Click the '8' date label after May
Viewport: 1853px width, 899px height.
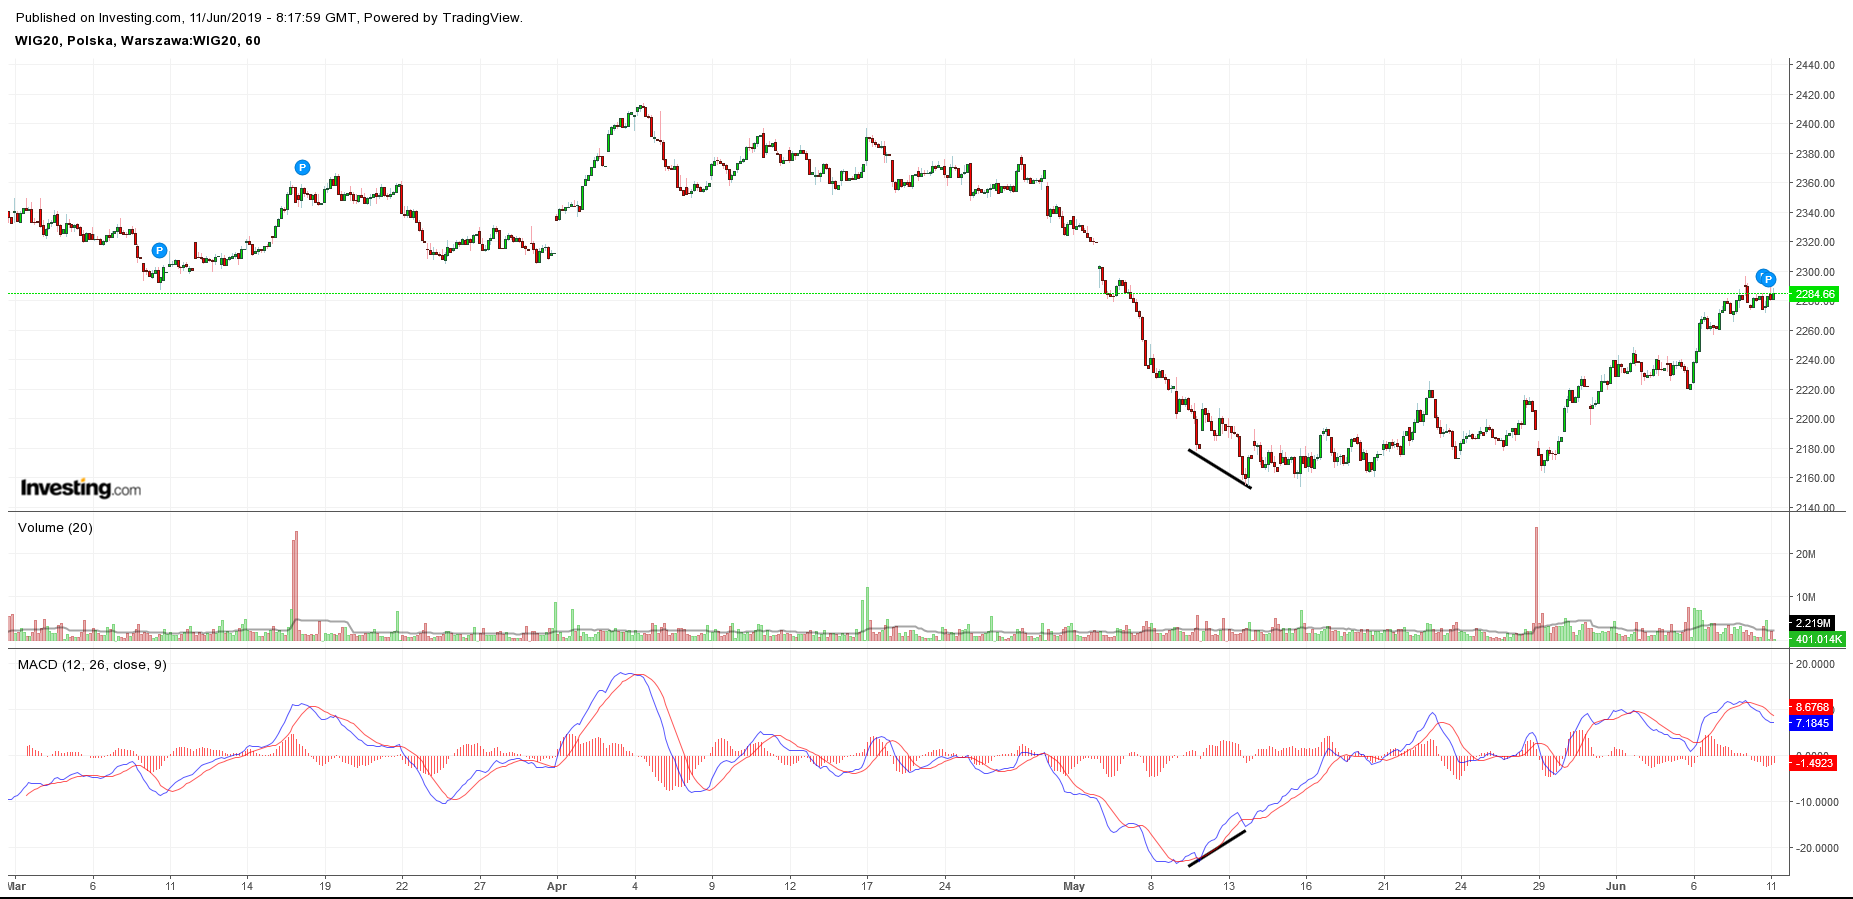[1151, 886]
